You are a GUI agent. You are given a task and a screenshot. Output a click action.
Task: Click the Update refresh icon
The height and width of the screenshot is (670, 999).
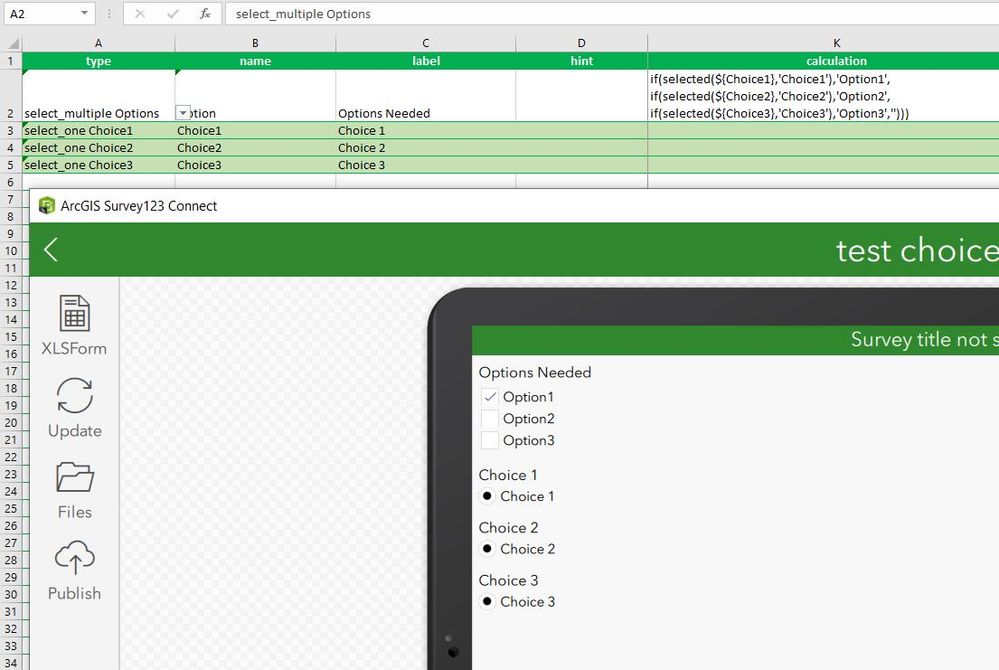click(x=75, y=396)
